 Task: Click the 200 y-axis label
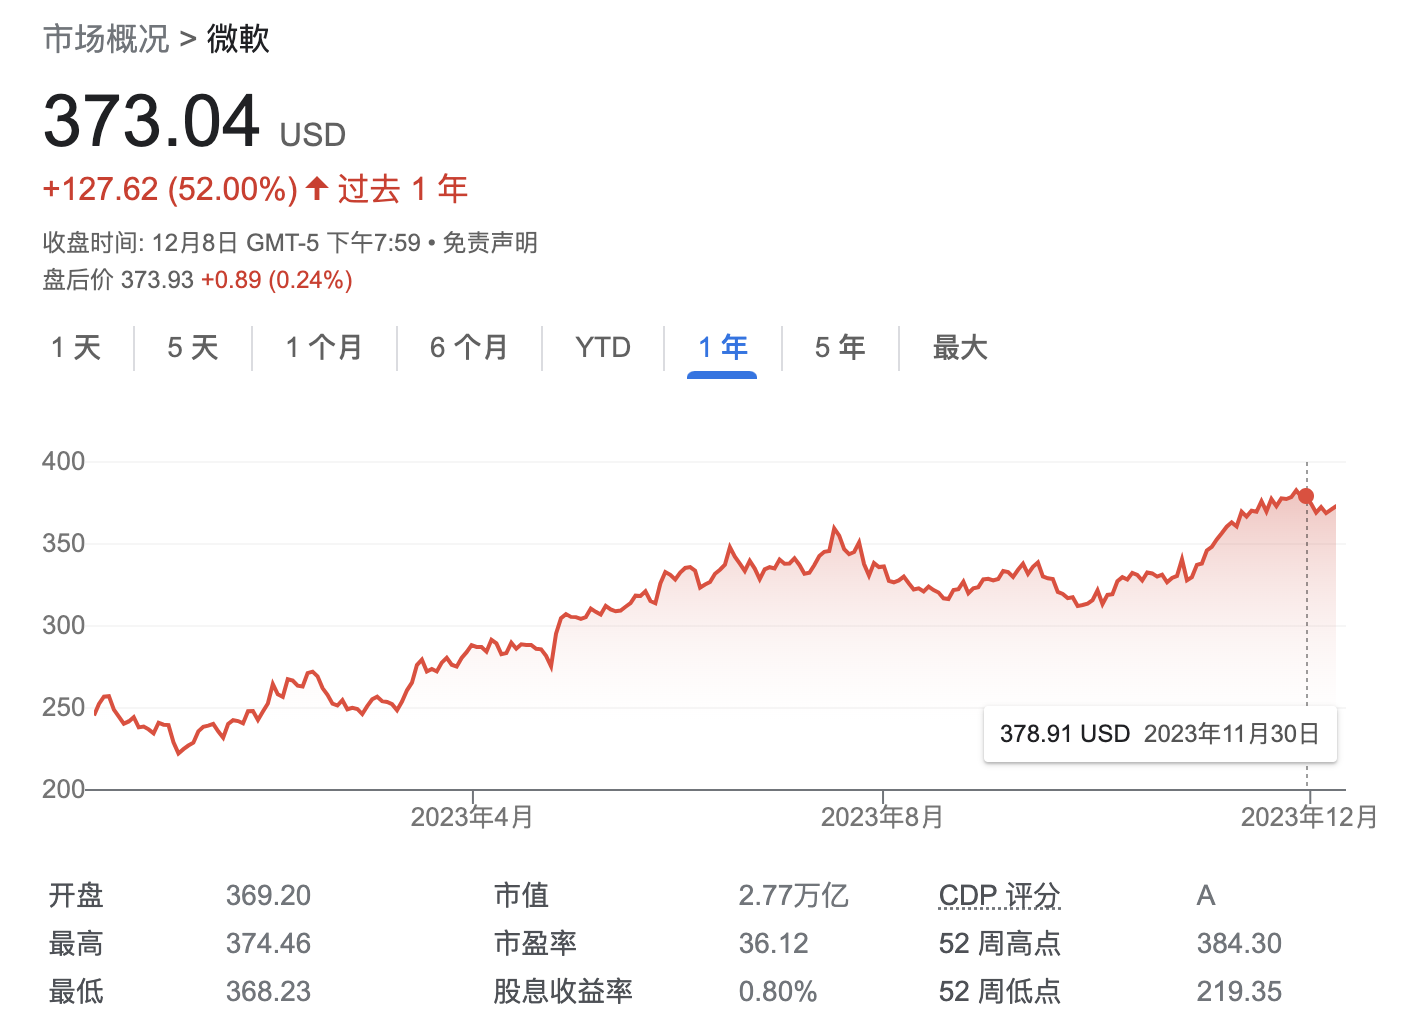tap(63, 789)
